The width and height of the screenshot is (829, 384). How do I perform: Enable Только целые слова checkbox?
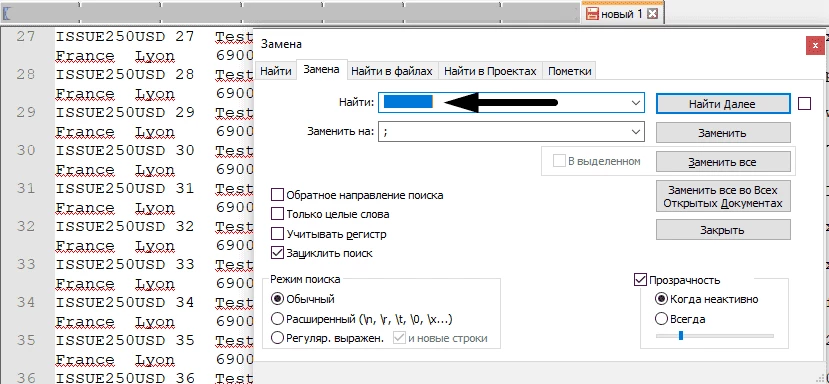tap(277, 214)
